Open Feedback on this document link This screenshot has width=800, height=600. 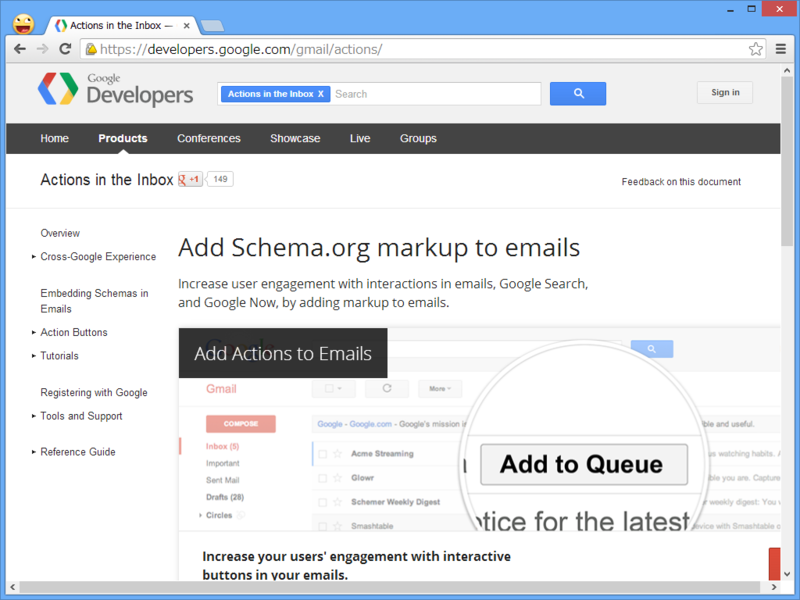[x=681, y=182]
